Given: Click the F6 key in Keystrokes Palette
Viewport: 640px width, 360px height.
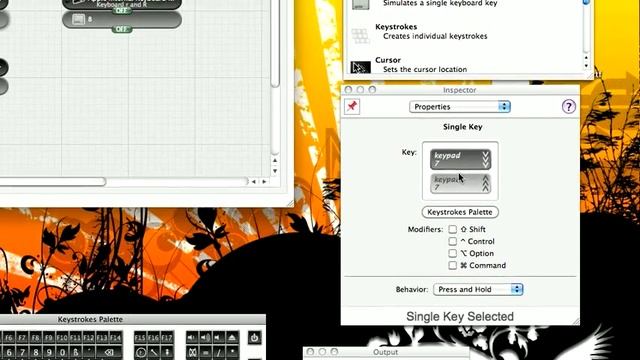Looking at the screenshot, I should coord(9,338).
